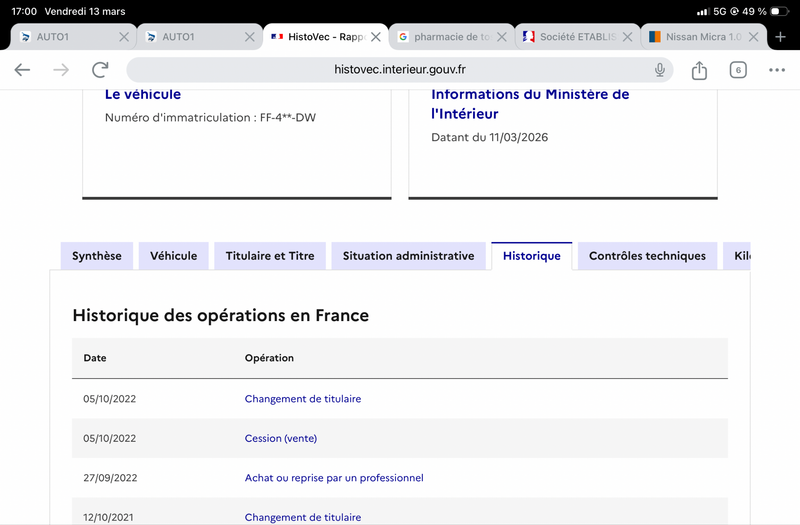Image resolution: width=800 pixels, height=525 pixels.
Task: Switch to the Société ETABLIS browser tab
Action: point(568,37)
